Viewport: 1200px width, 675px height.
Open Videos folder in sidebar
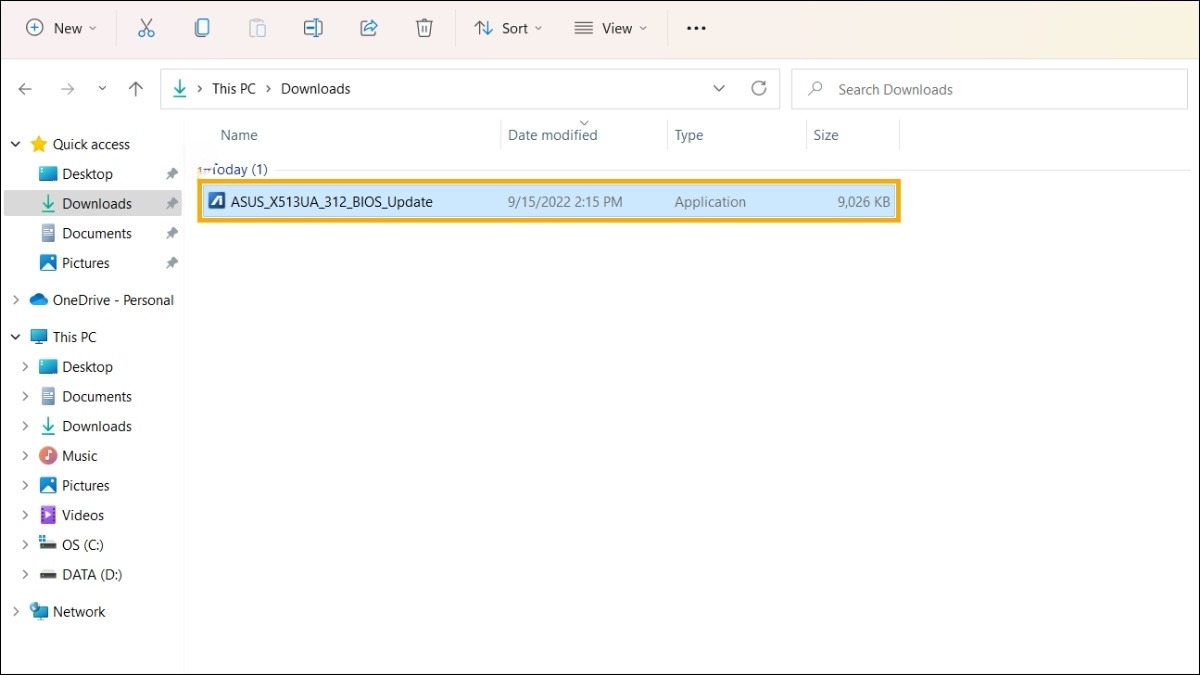tap(83, 515)
